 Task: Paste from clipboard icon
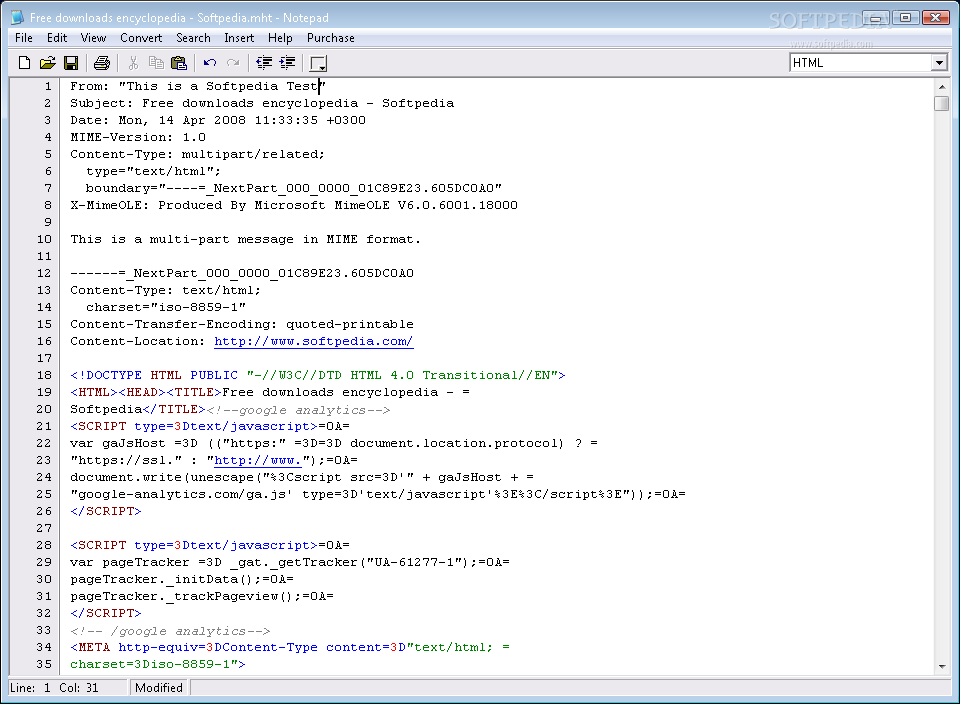179,62
